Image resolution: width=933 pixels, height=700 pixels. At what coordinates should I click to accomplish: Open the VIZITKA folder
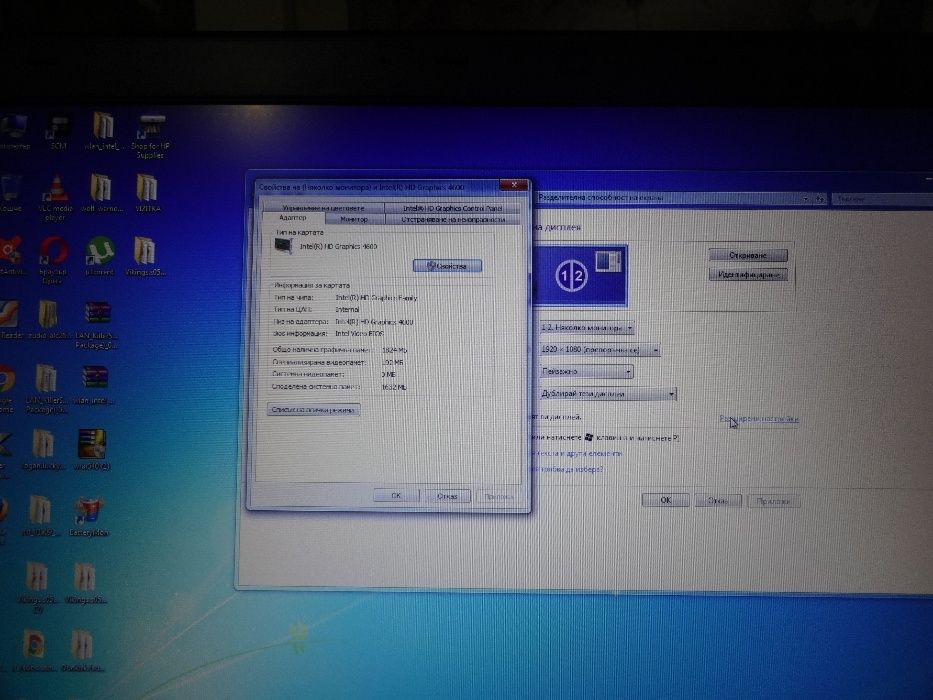click(x=147, y=192)
